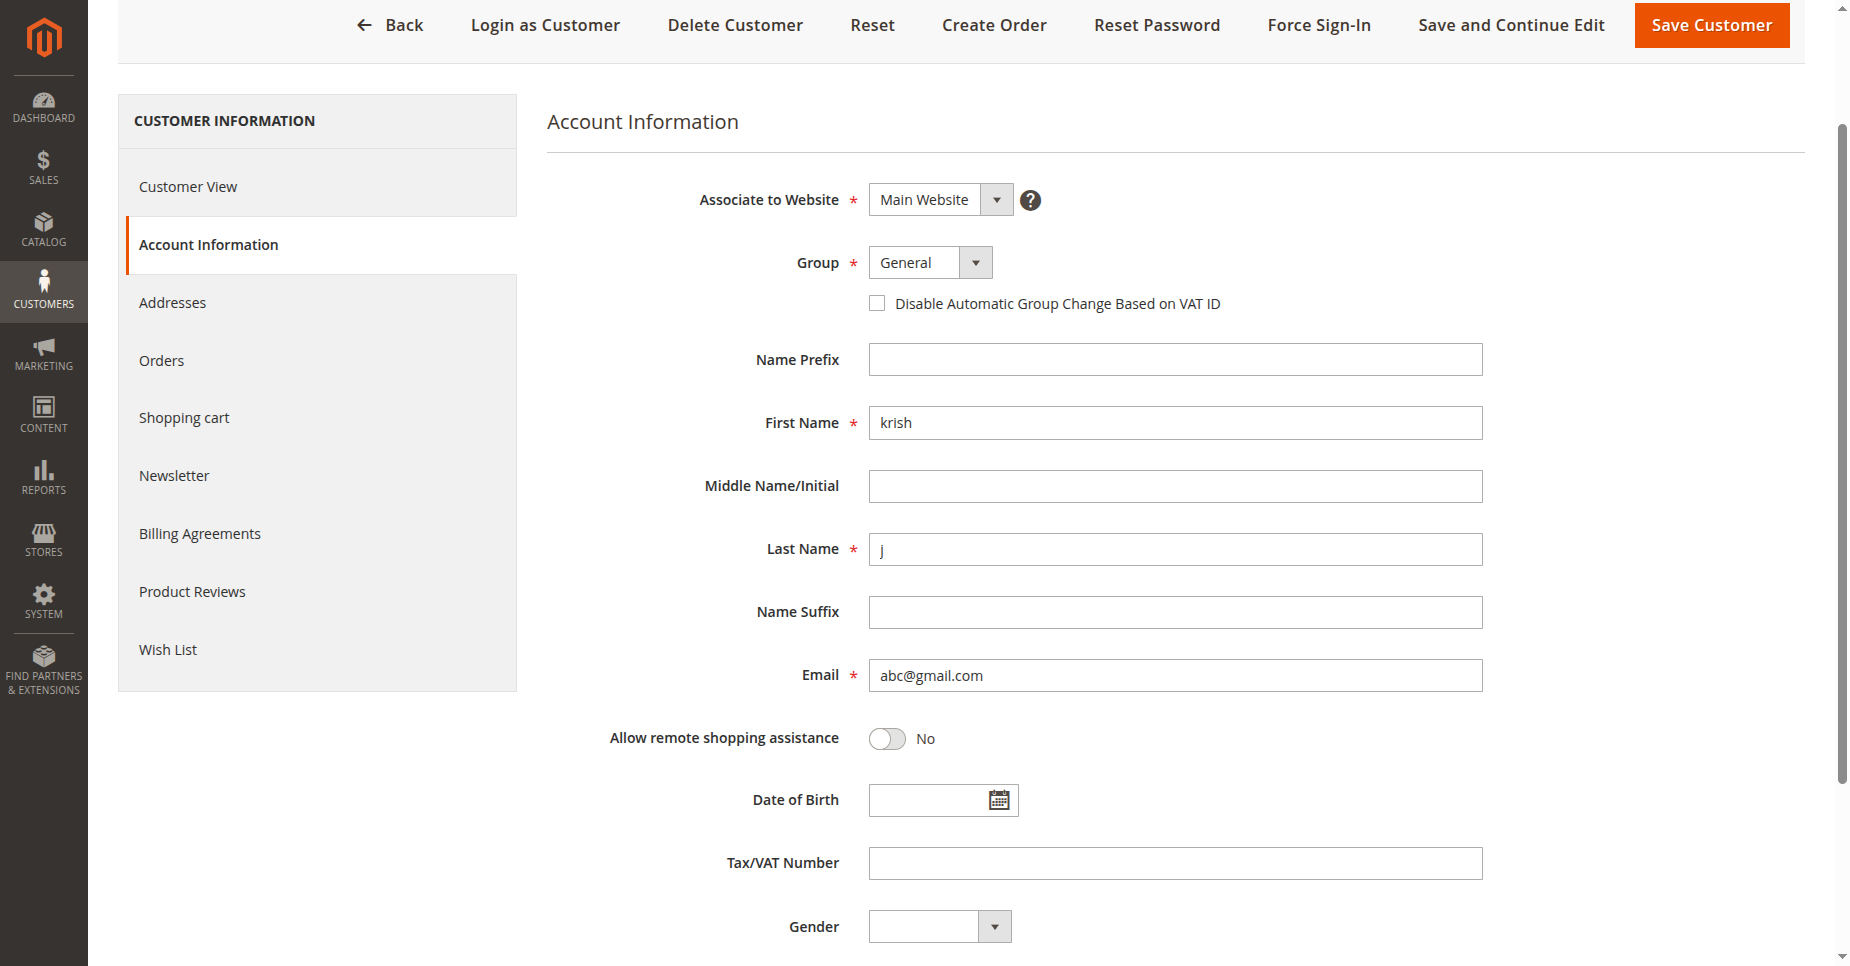Click the Magento logo icon
The width and height of the screenshot is (1850, 966).
[44, 38]
